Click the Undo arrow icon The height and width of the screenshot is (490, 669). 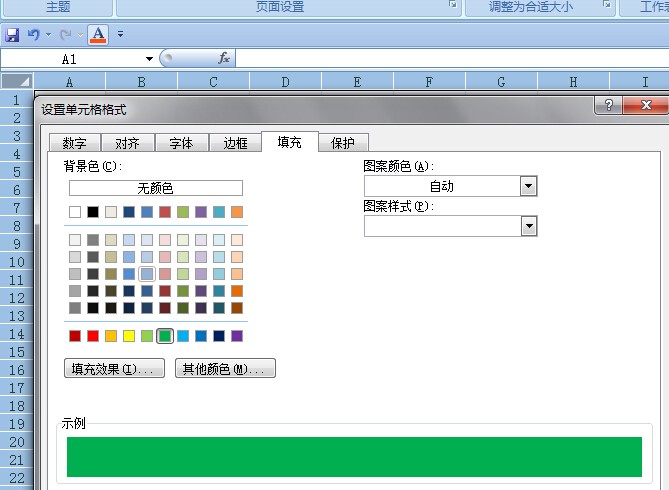point(34,35)
